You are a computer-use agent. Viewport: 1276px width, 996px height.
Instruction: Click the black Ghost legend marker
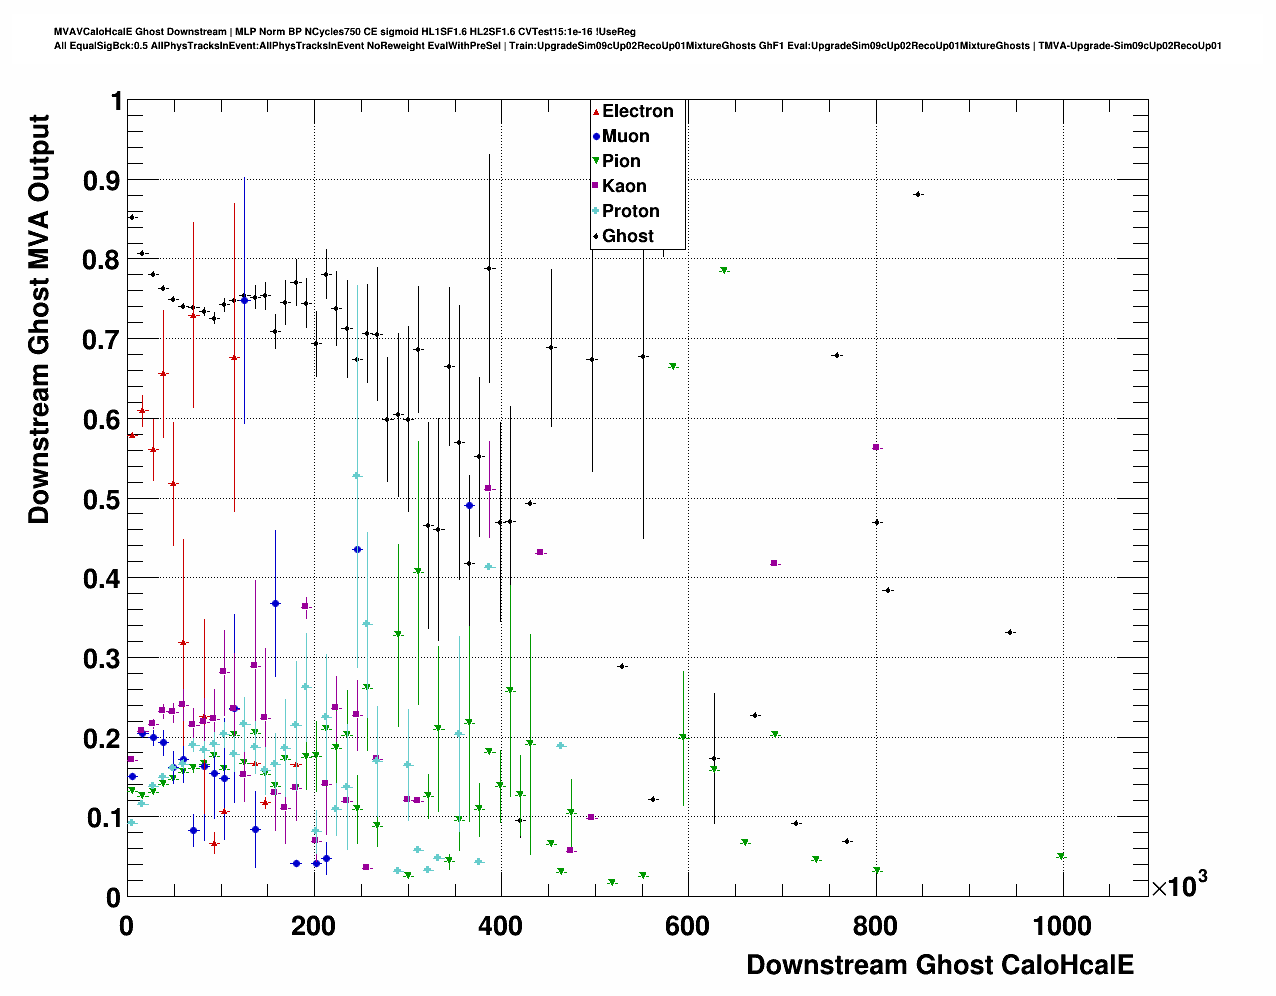pyautogui.click(x=596, y=236)
